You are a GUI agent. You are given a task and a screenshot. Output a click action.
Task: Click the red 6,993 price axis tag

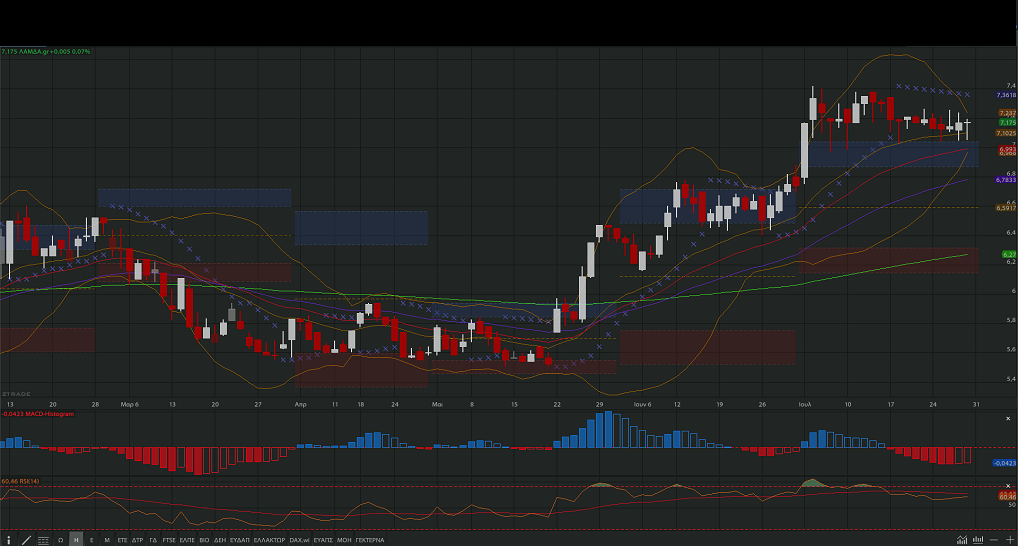1008,149
